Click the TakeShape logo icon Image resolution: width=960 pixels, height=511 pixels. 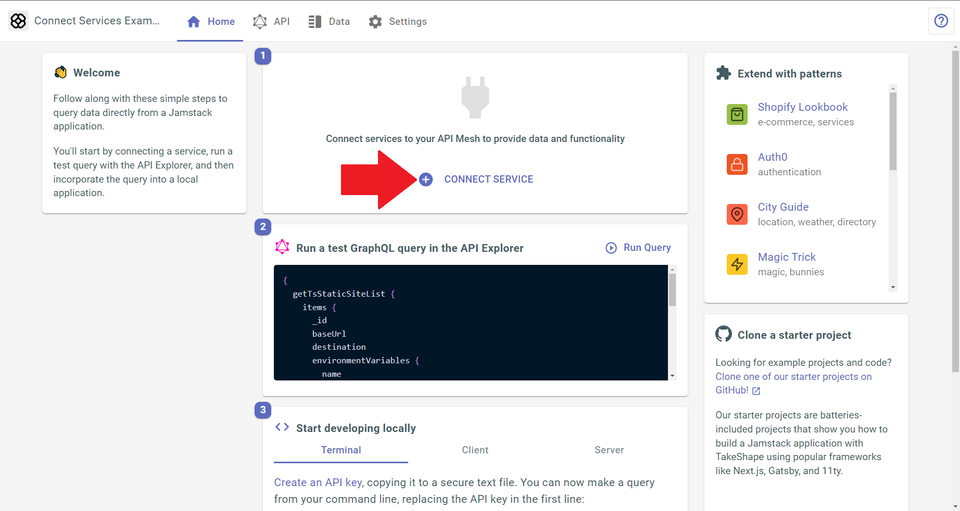(18, 21)
